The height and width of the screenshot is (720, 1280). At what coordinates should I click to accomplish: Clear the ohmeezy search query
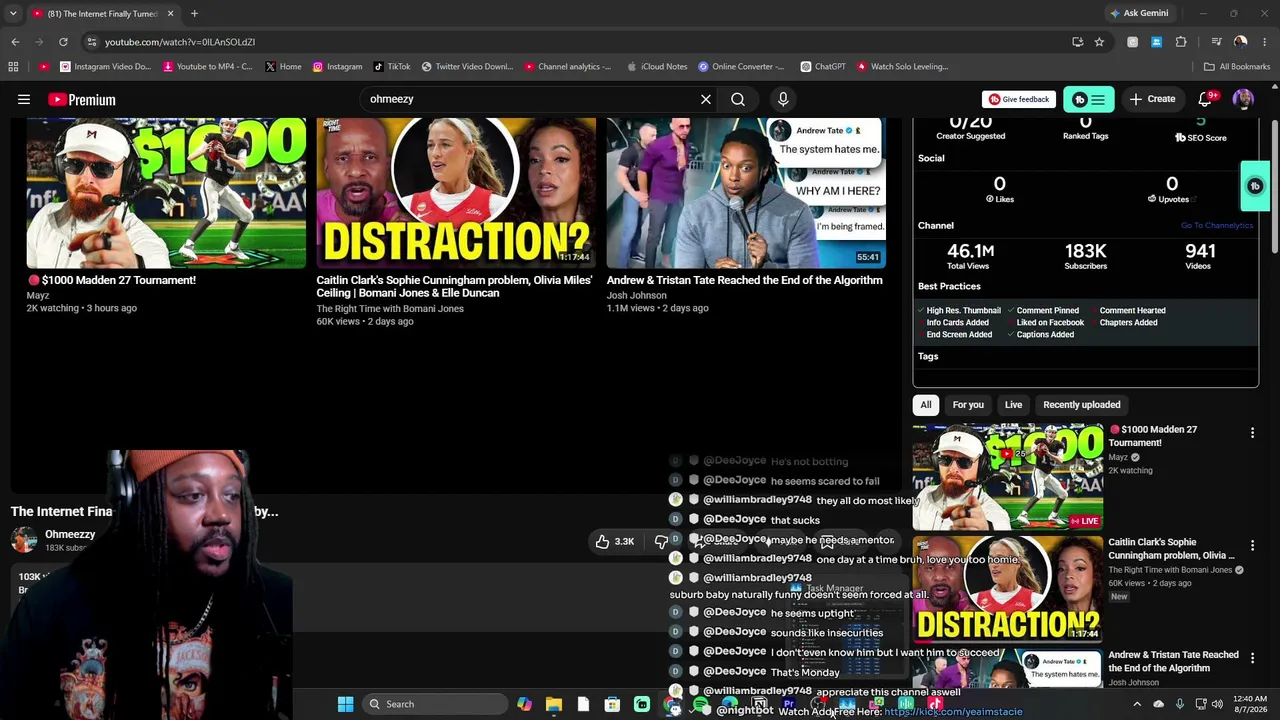[706, 99]
